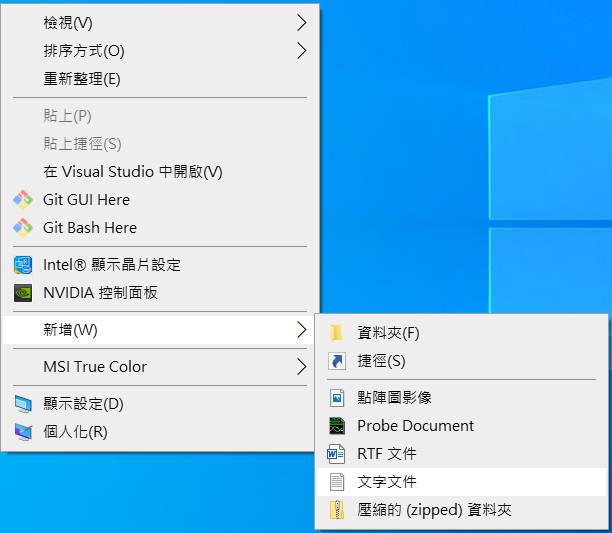Expand the MSI True Color submenu arrow
The height and width of the screenshot is (533, 612).
coord(301,367)
